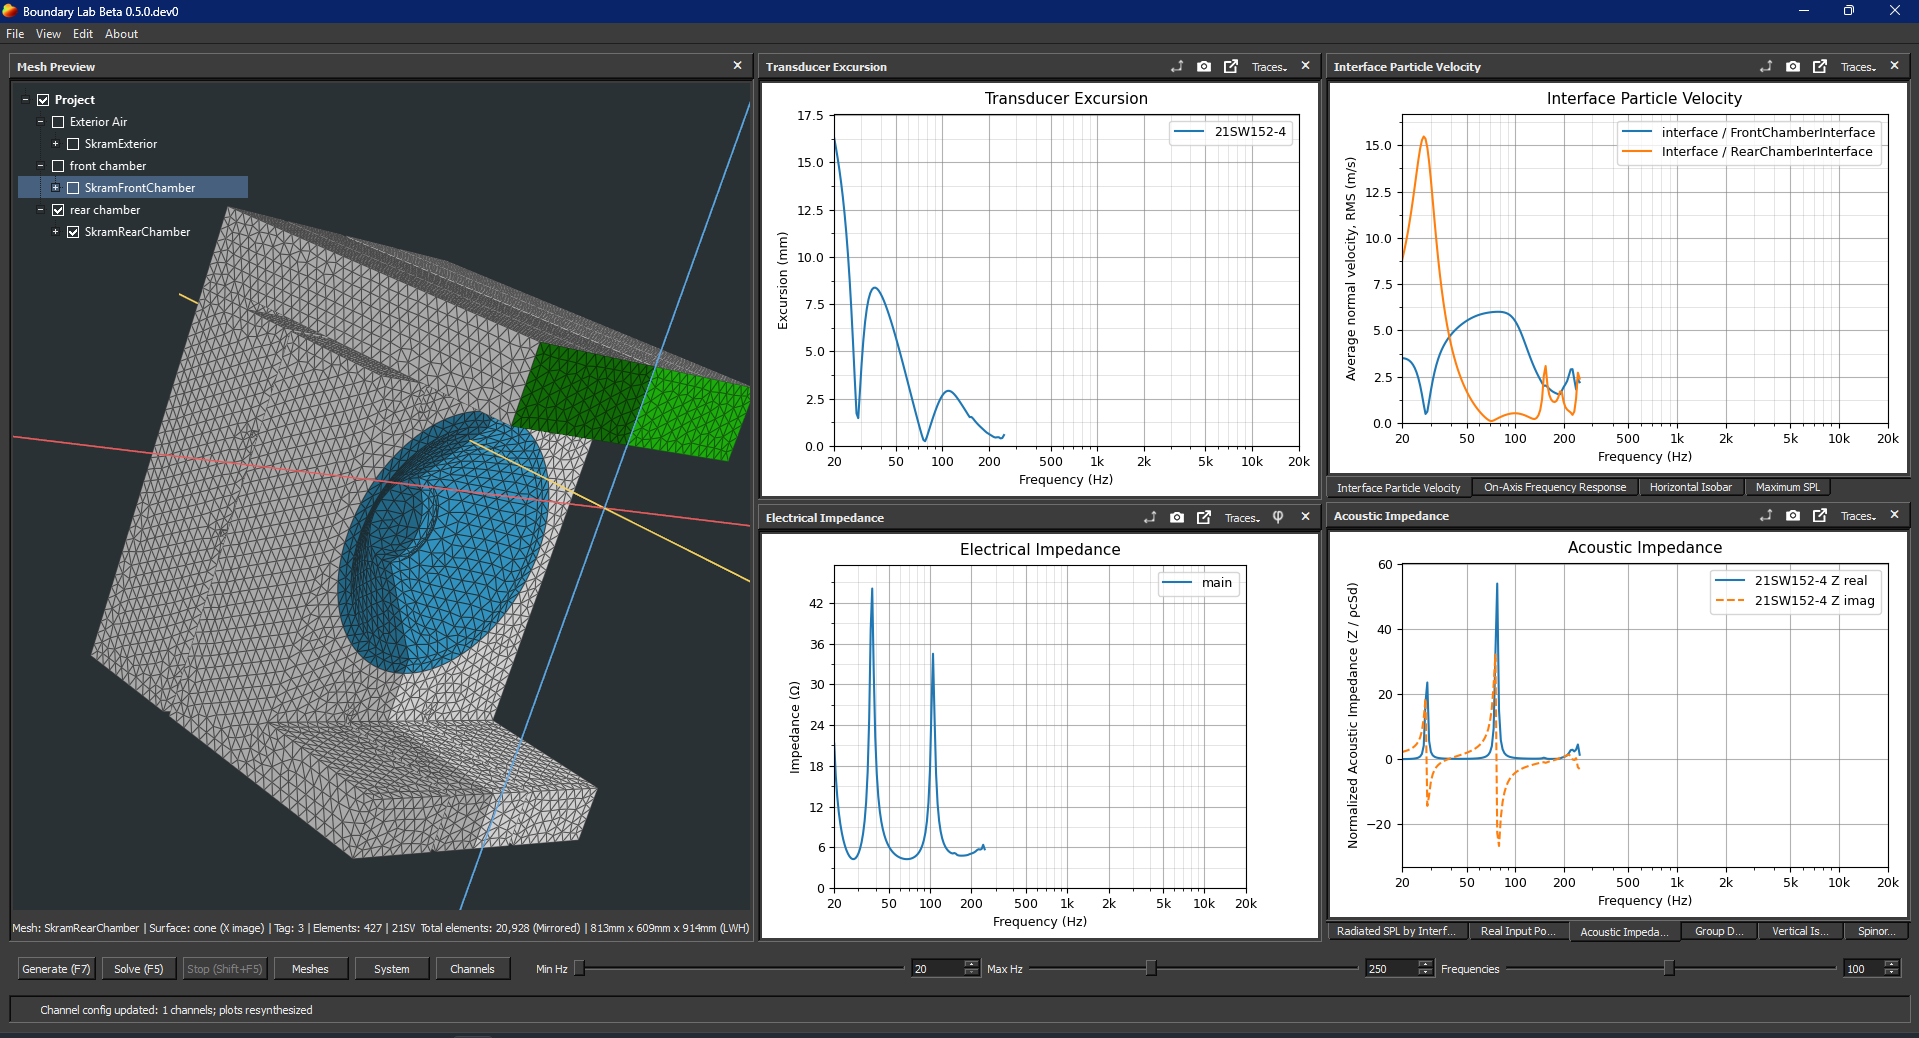Collapse the Project tree node

pos(25,100)
